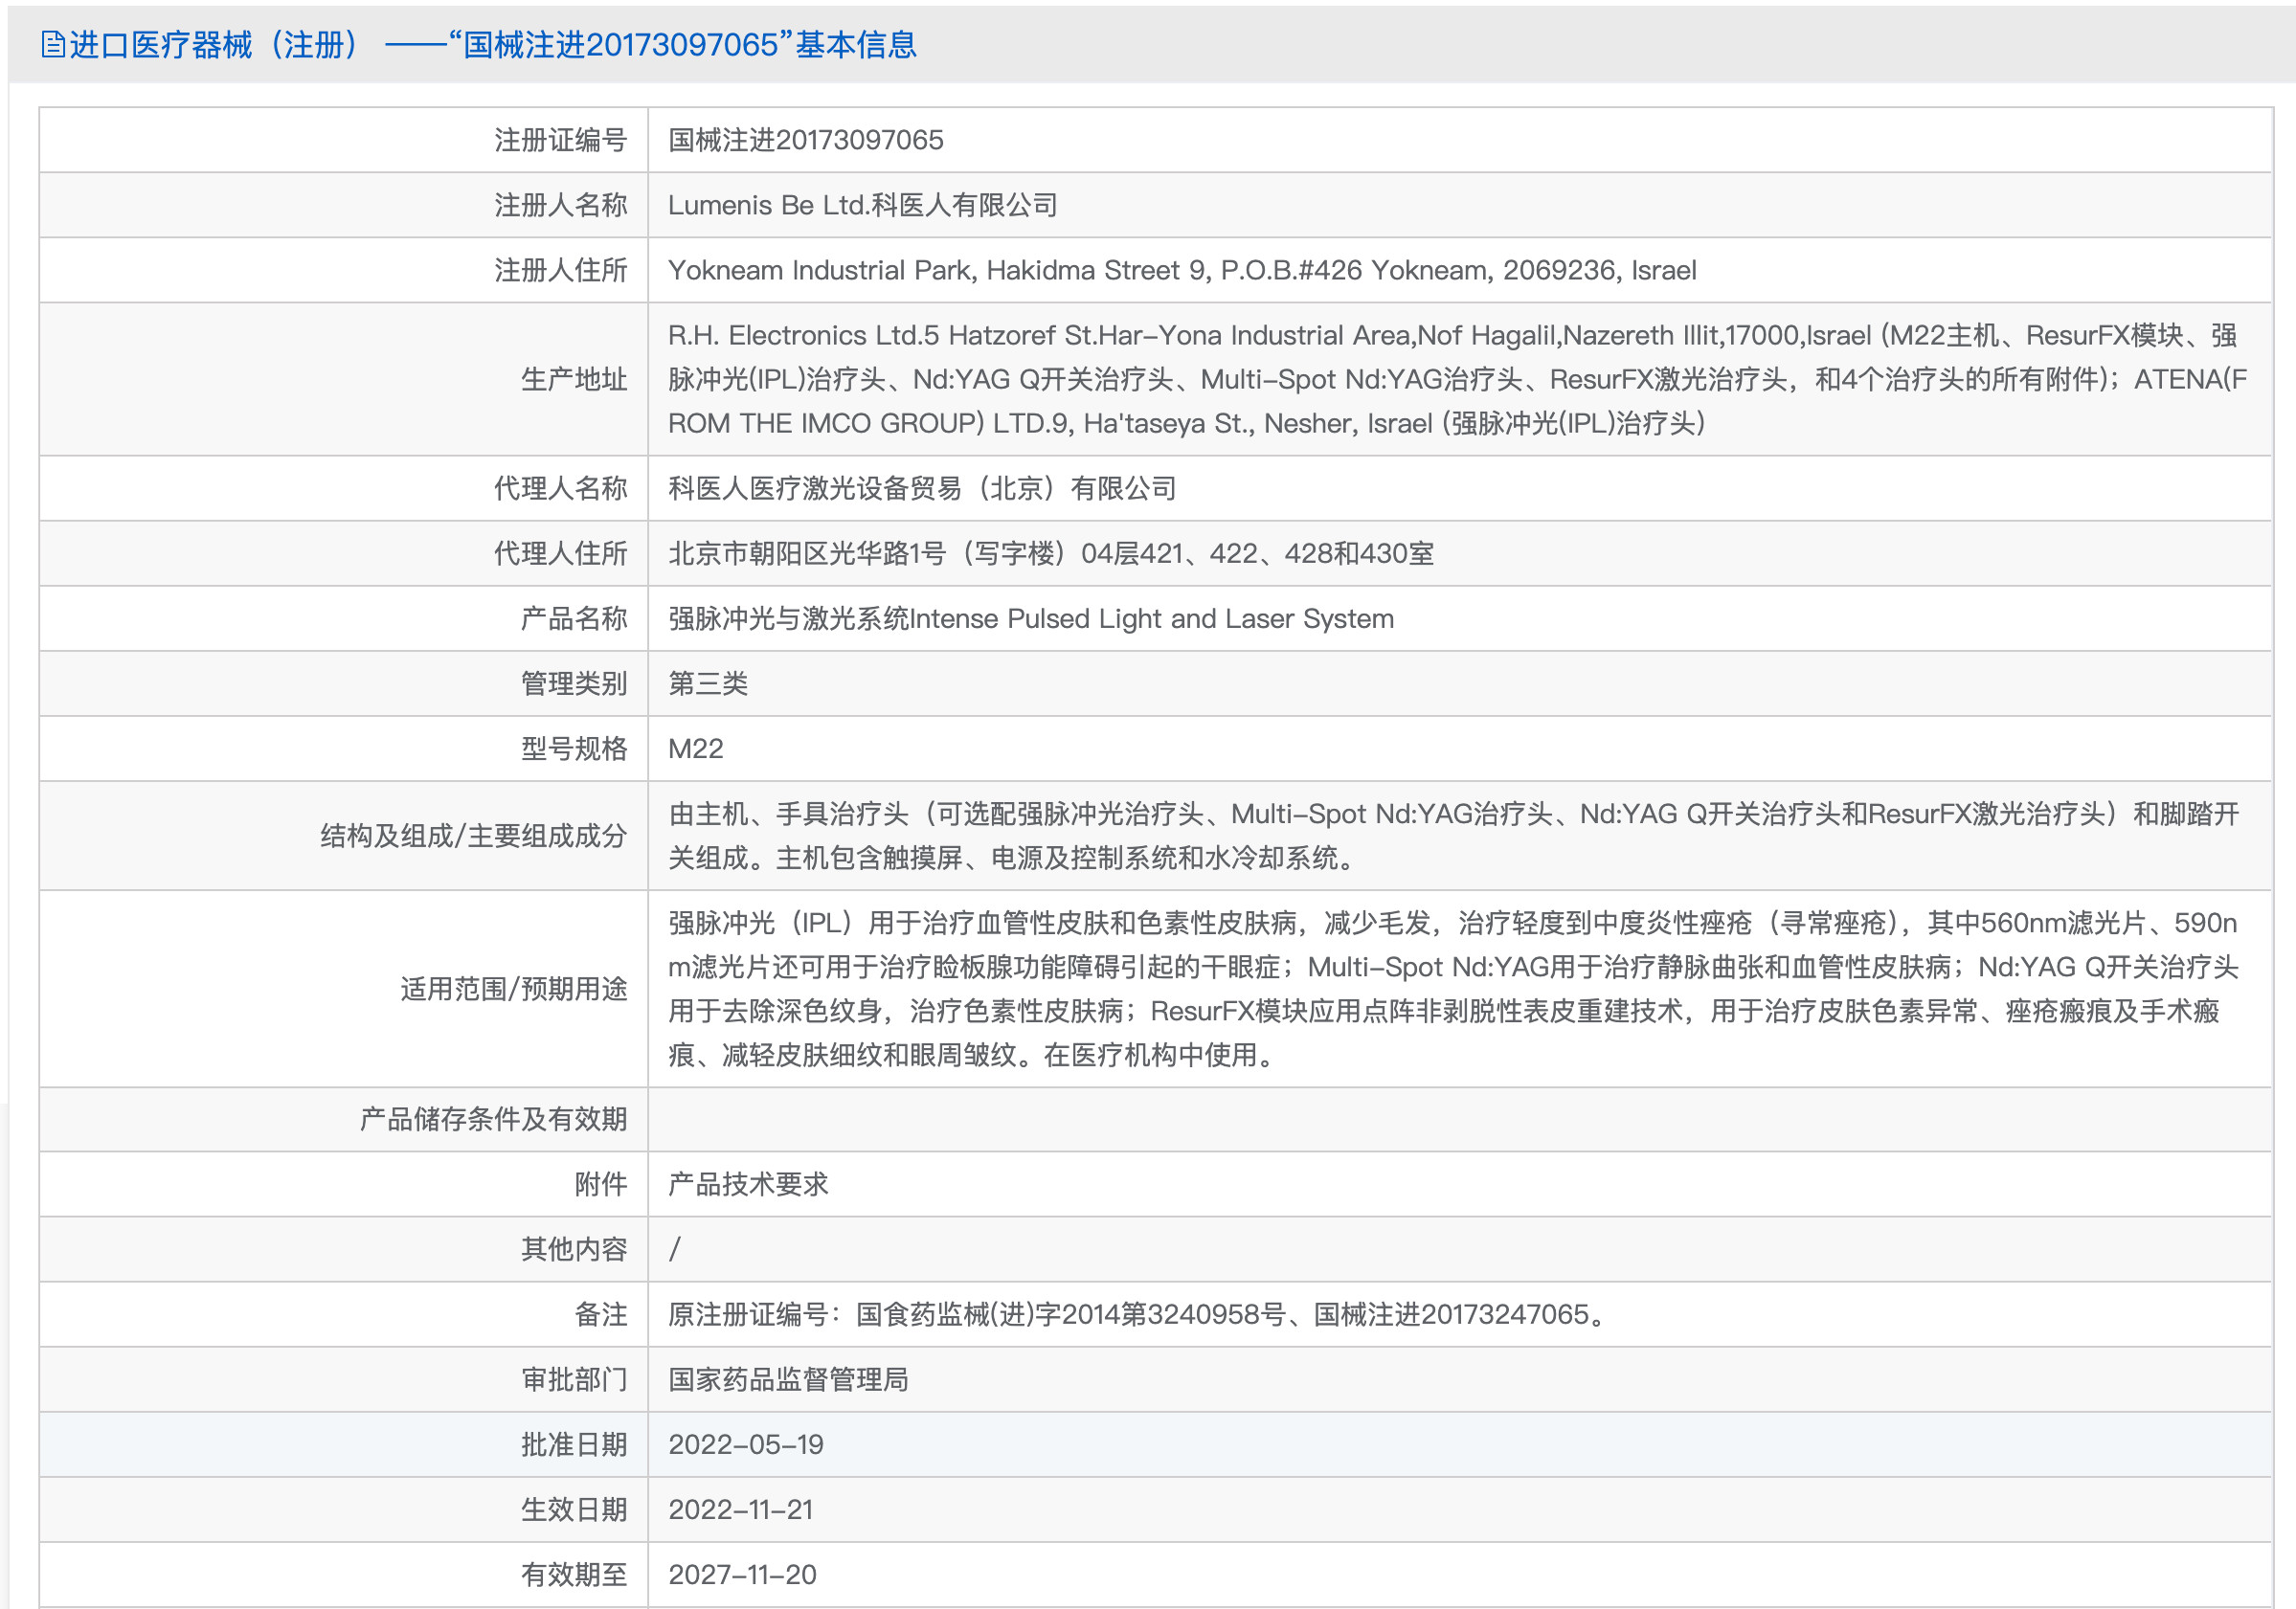
Task: Click the document icon beside the page title
Action: (x=52, y=45)
